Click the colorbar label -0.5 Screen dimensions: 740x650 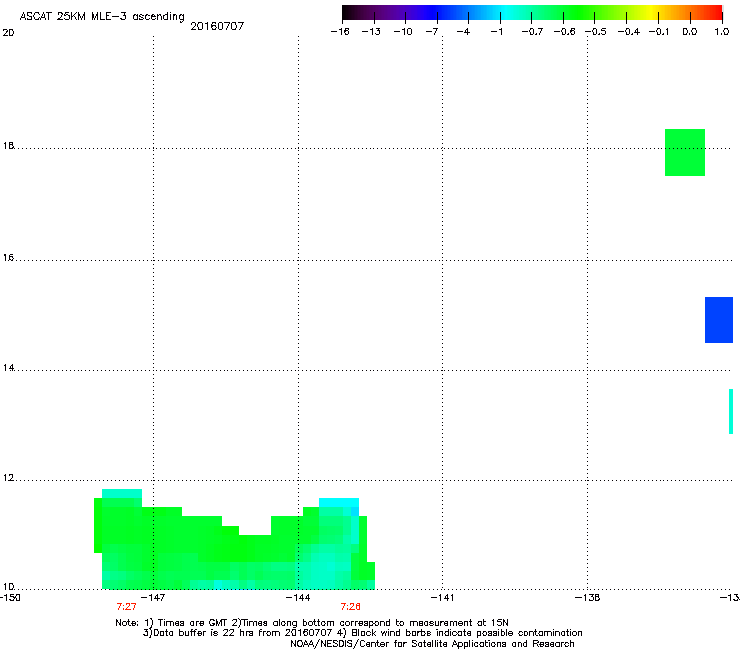596,32
